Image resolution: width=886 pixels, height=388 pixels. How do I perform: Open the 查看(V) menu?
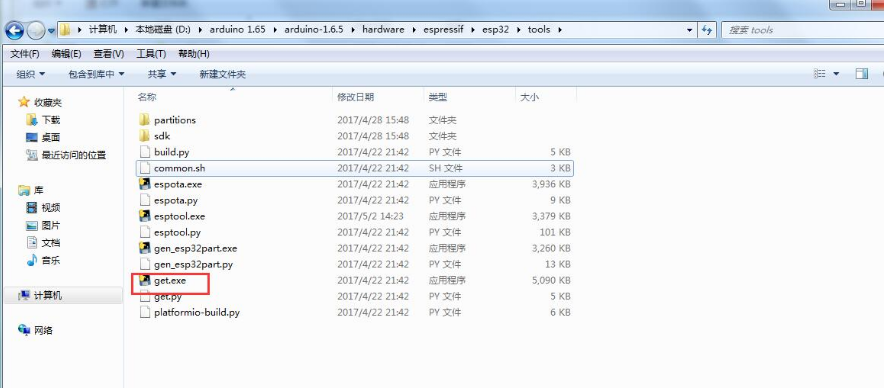point(108,54)
